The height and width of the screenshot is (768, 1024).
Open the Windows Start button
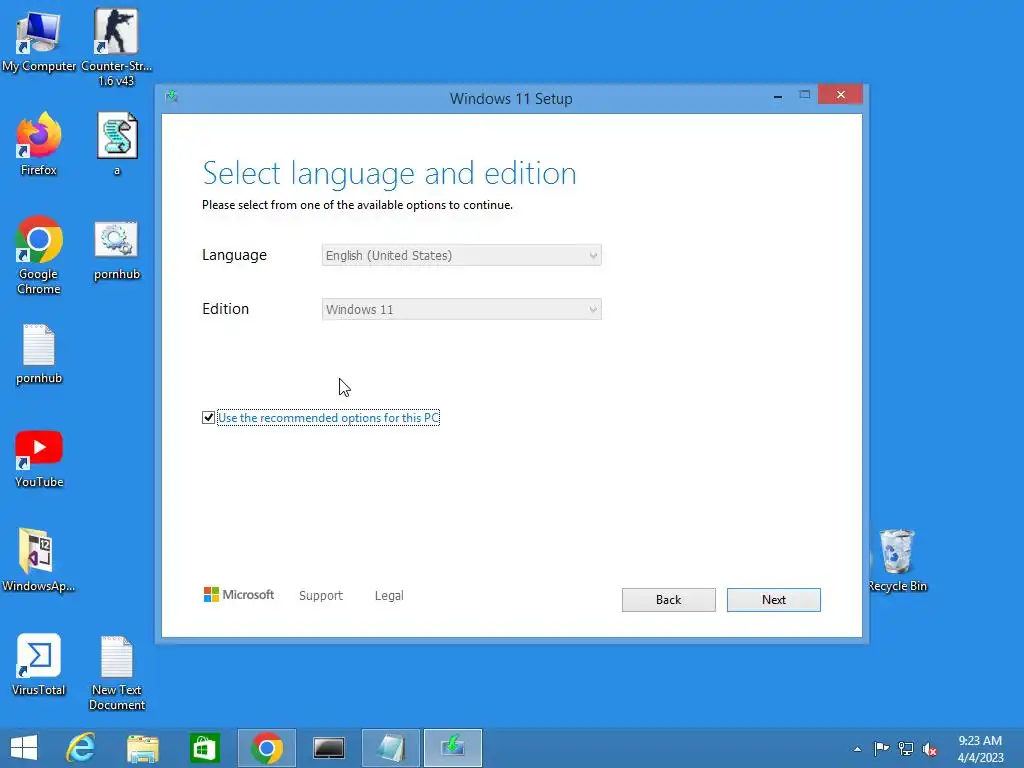pos(24,748)
